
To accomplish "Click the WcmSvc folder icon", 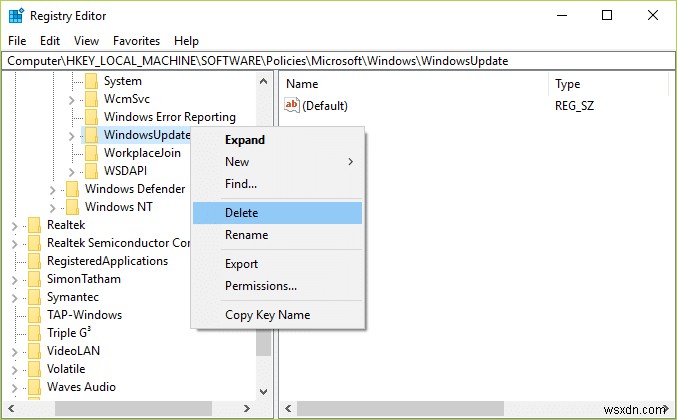I will (92, 99).
